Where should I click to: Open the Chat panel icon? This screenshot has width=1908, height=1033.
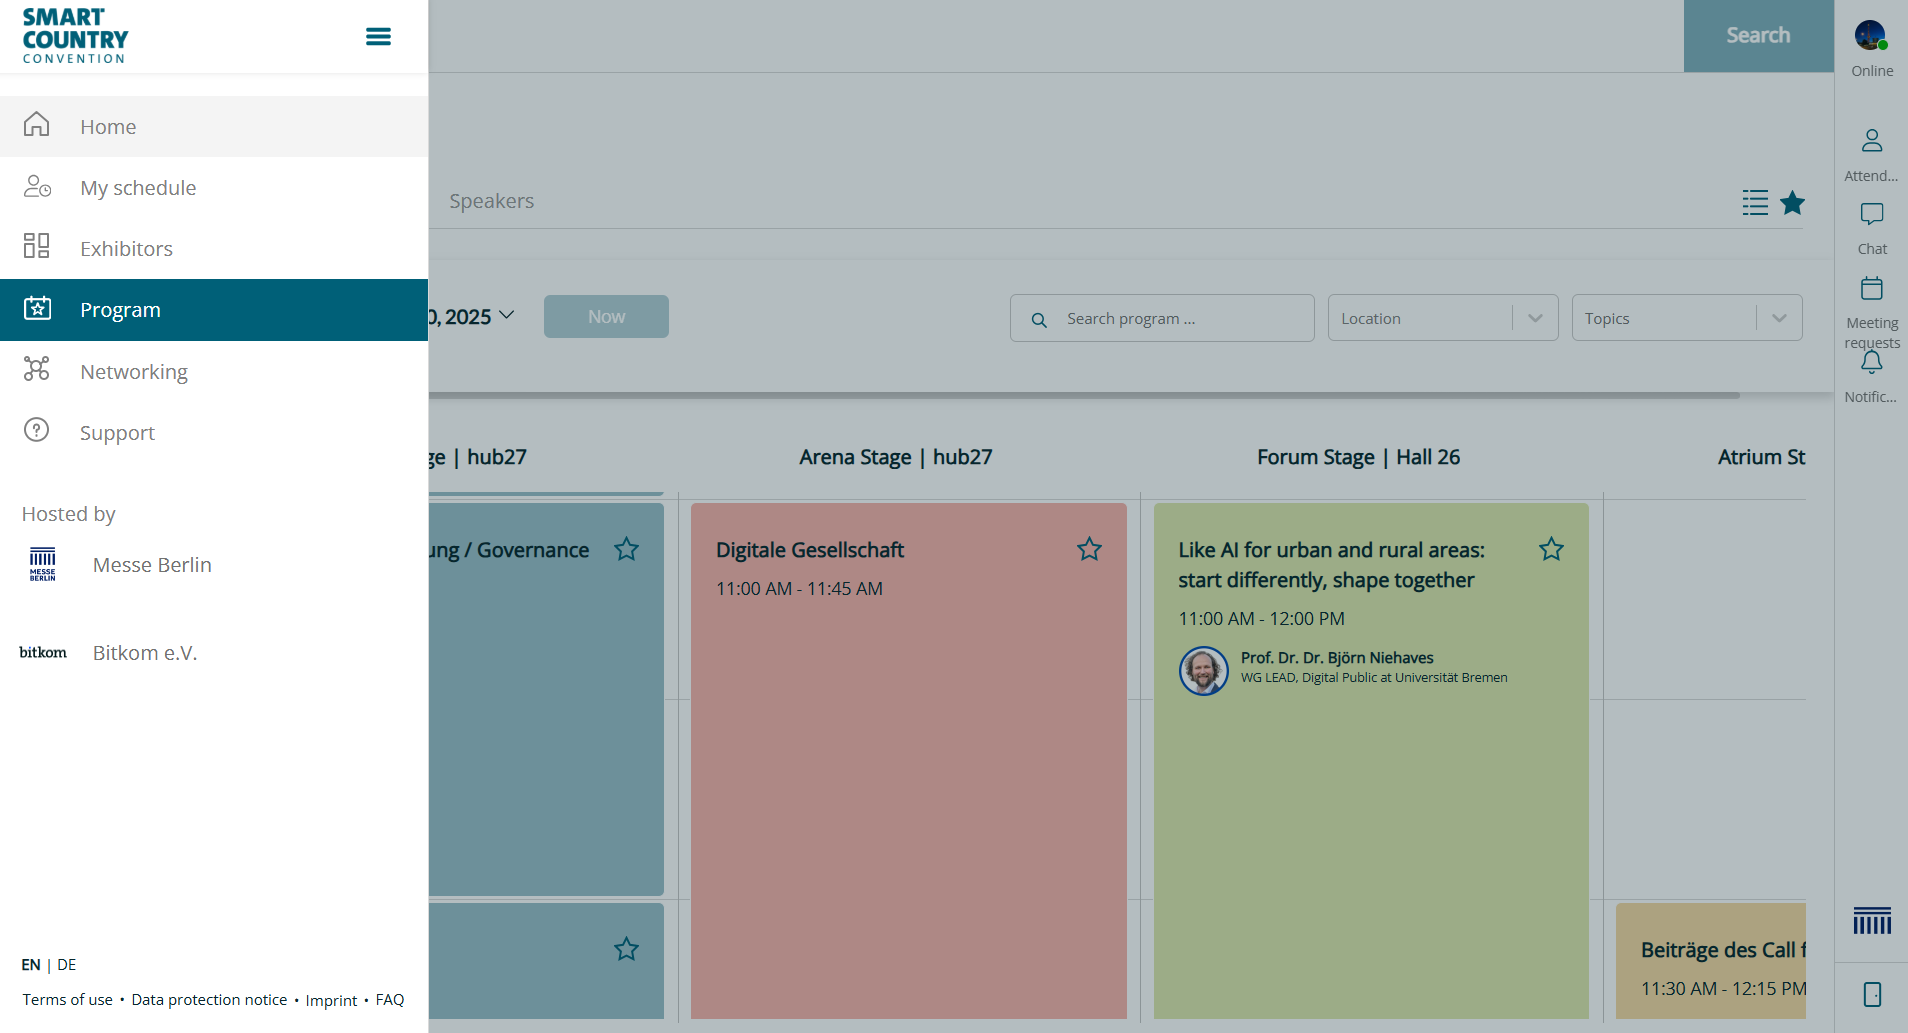coord(1872,214)
